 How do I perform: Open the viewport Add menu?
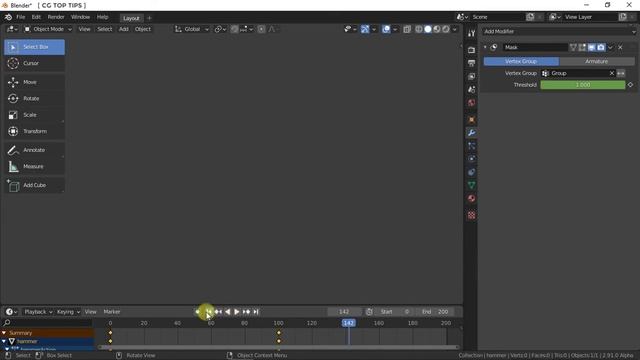[x=124, y=29]
